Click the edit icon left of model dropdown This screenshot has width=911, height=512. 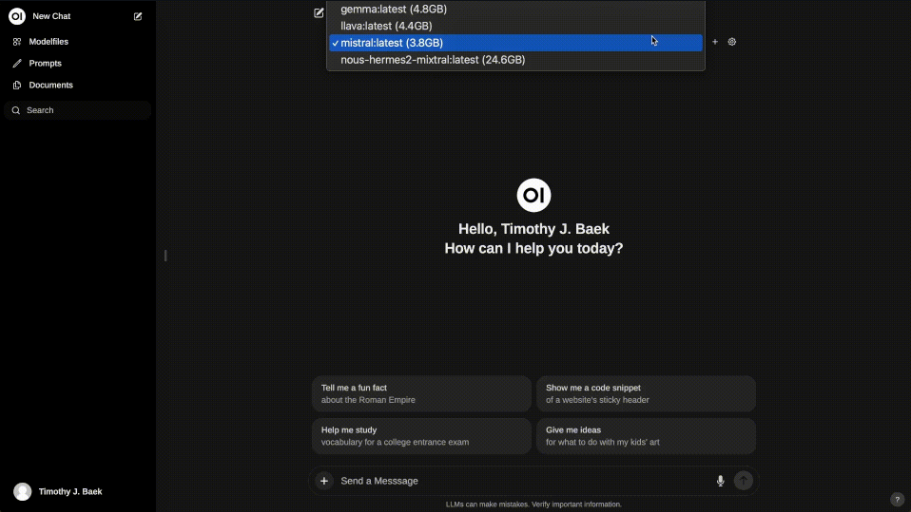pos(318,12)
